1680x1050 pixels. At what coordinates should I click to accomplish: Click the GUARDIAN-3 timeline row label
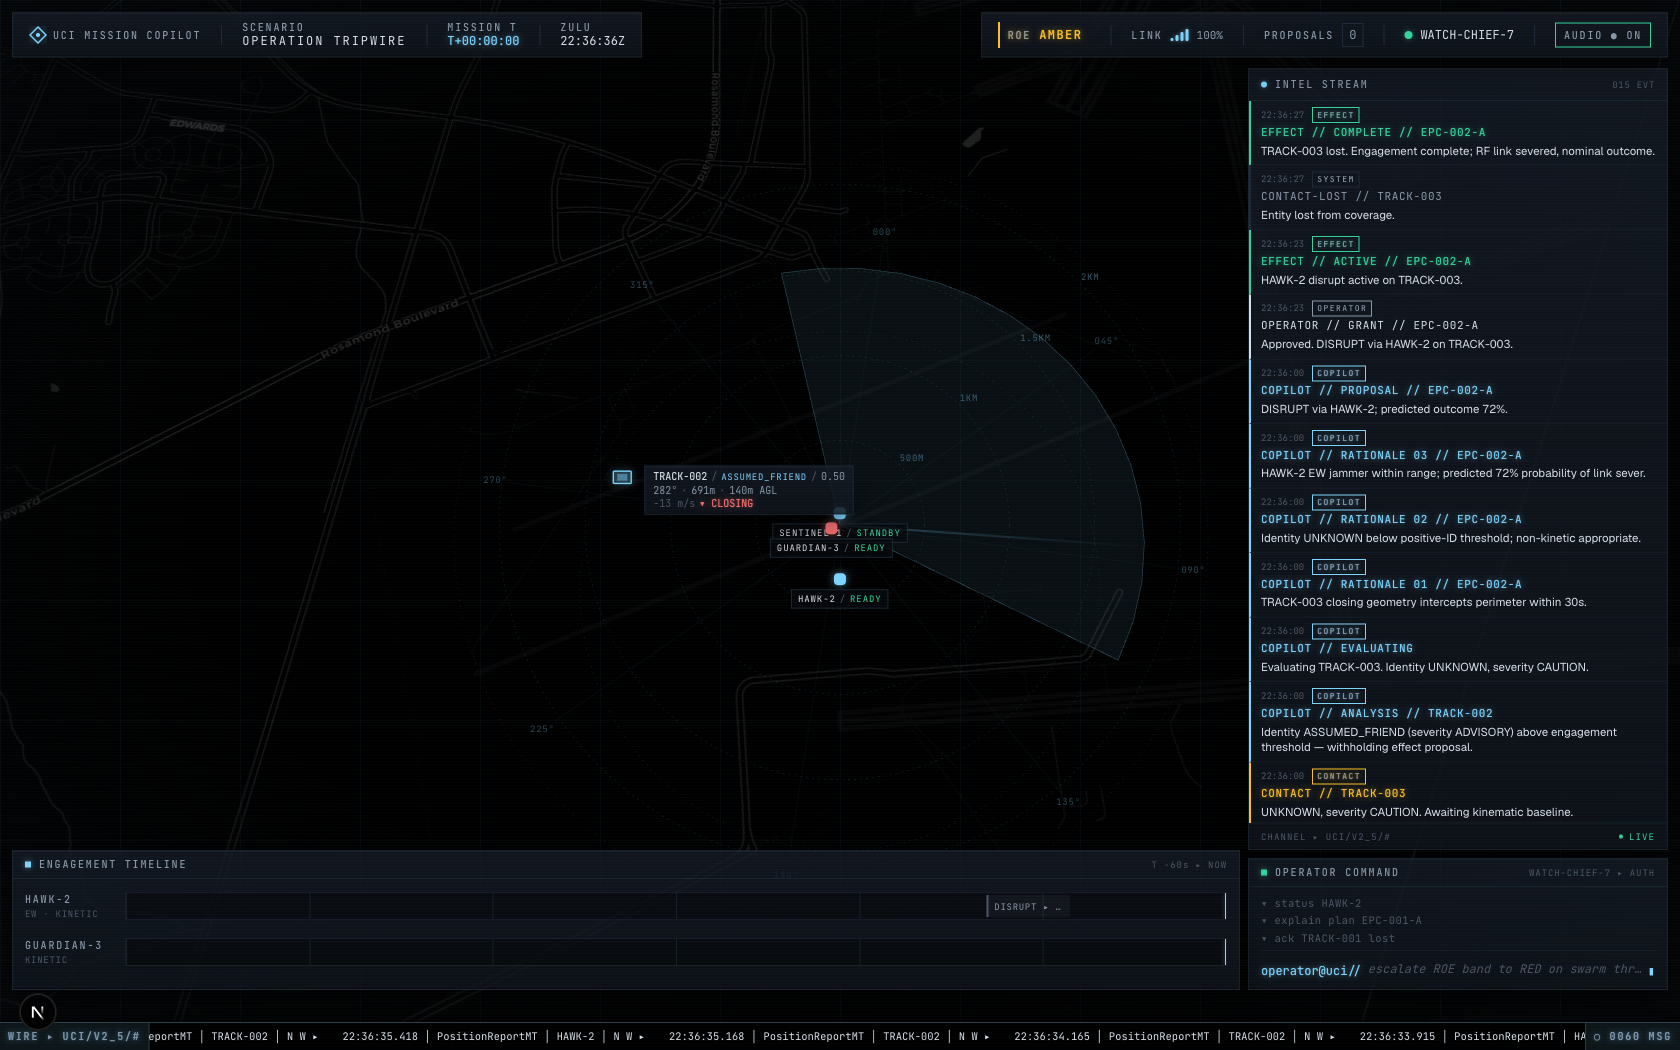[x=63, y=952]
